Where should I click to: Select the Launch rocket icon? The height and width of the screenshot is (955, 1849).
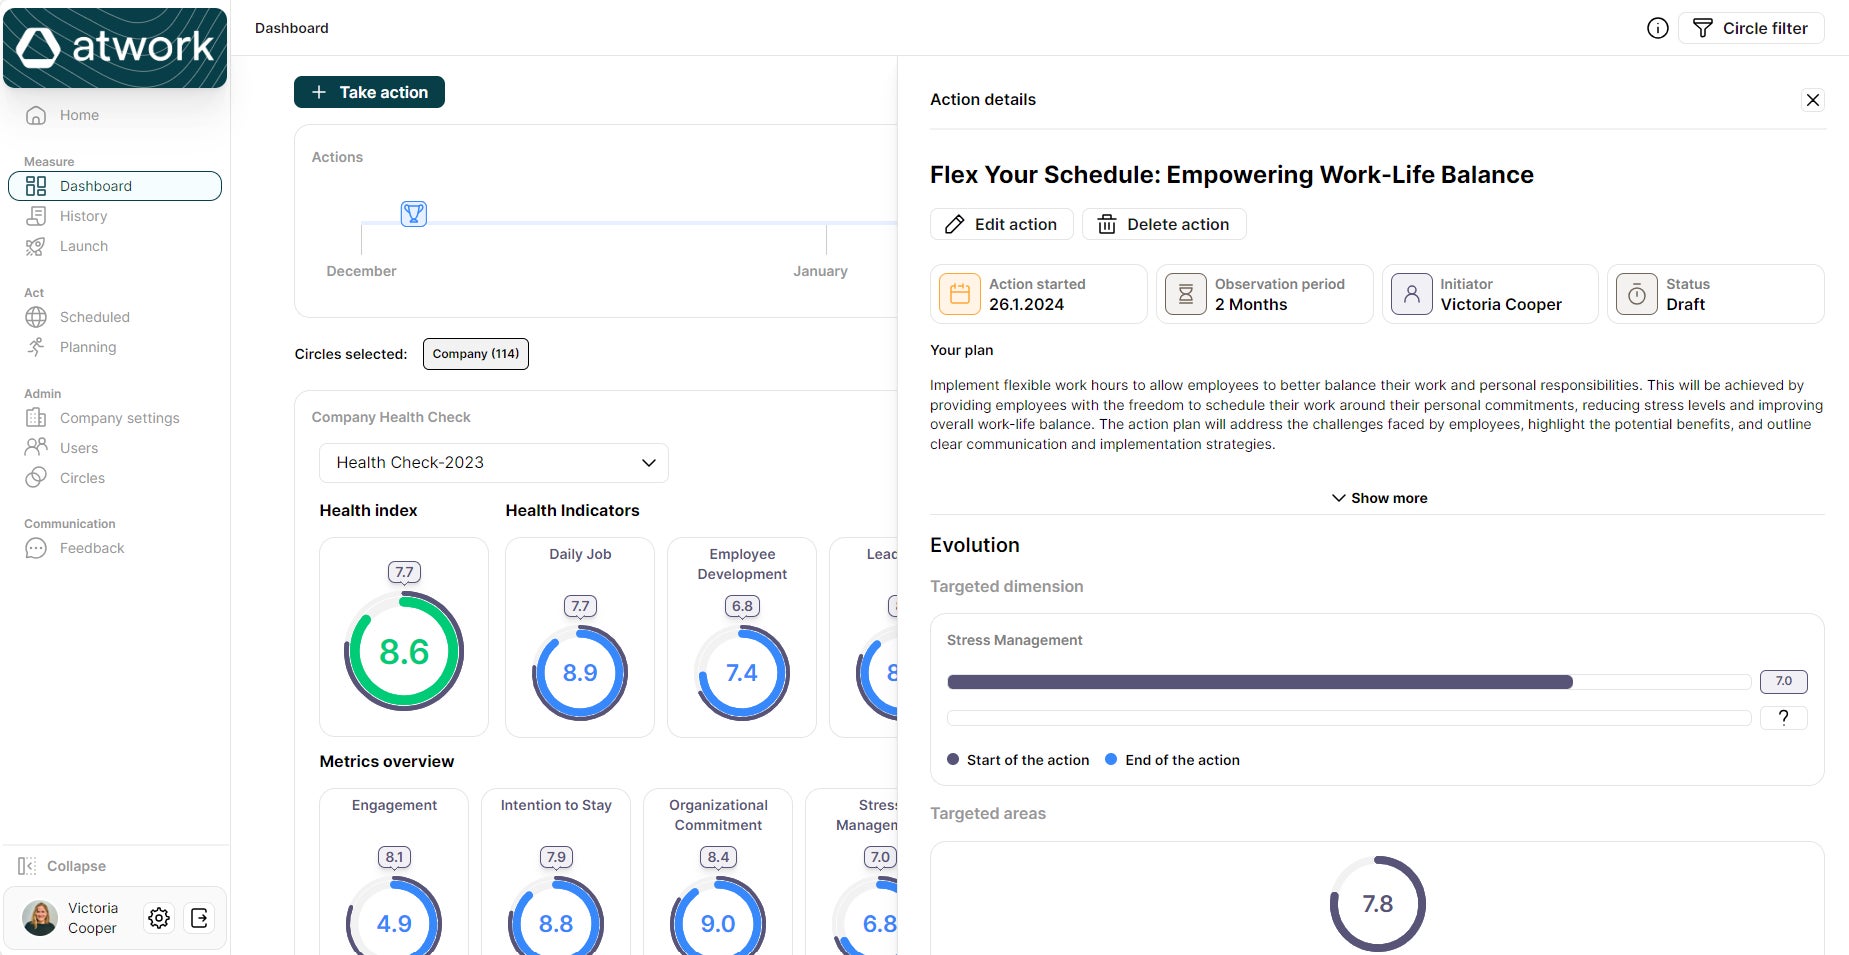tap(36, 246)
